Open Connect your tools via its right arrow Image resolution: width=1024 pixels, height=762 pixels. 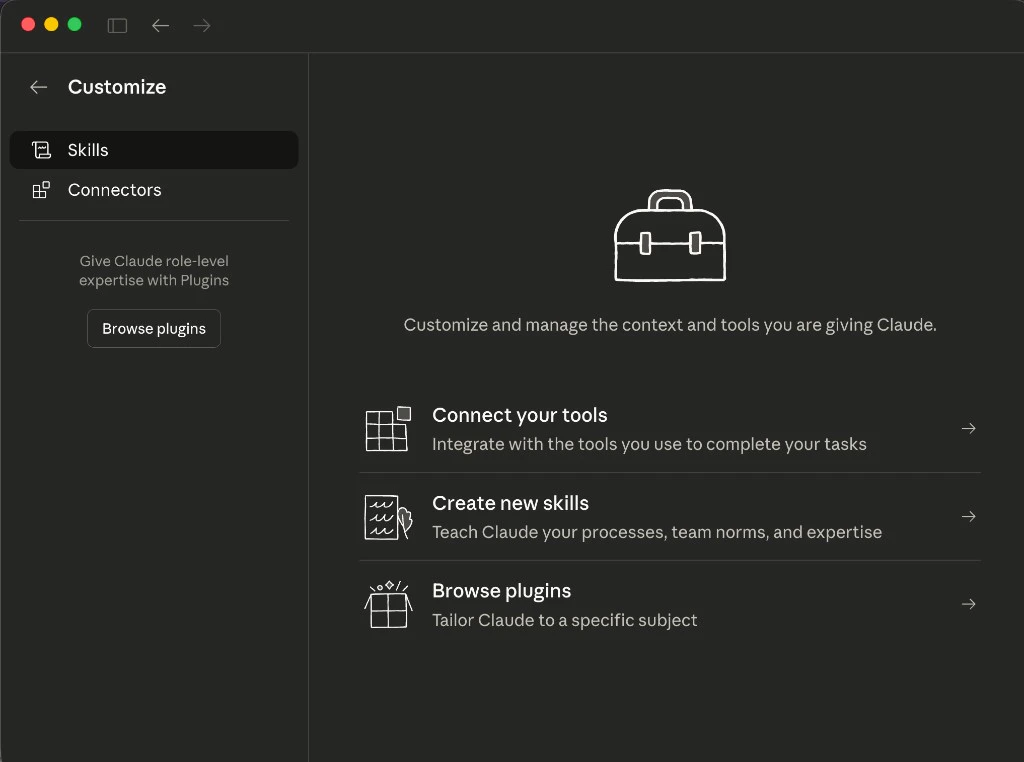coord(968,428)
